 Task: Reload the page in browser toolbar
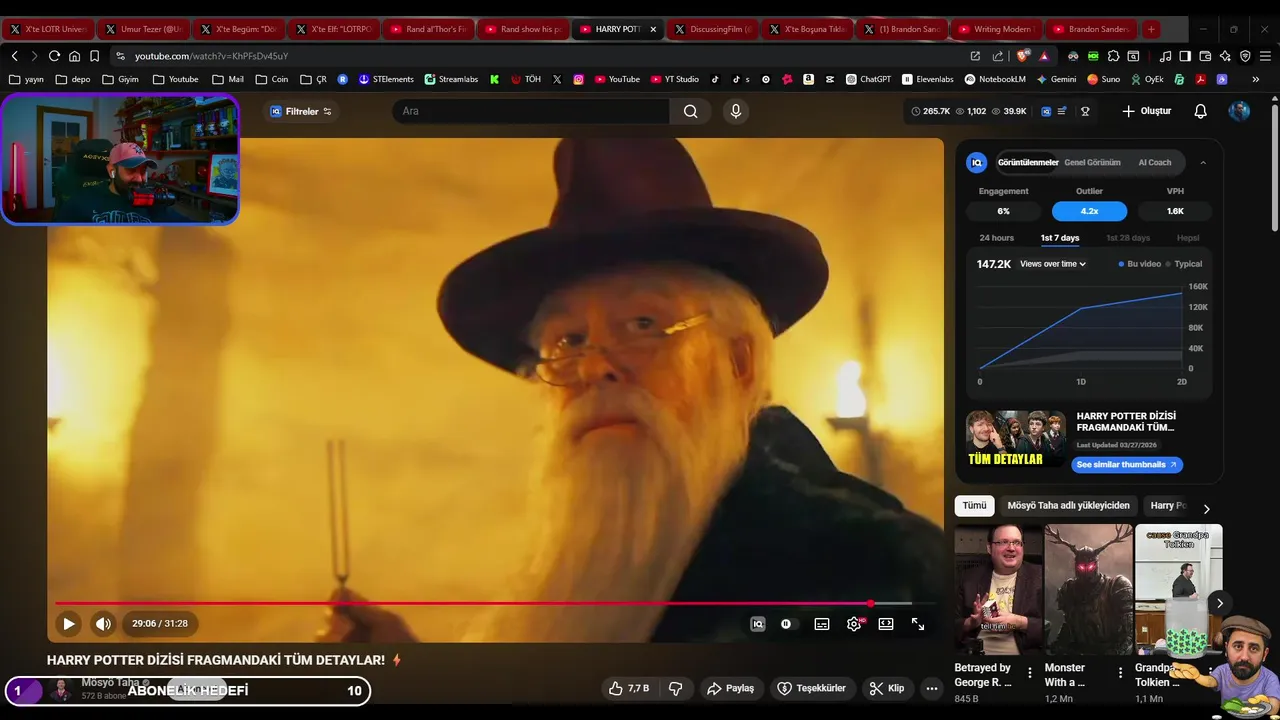(x=54, y=56)
